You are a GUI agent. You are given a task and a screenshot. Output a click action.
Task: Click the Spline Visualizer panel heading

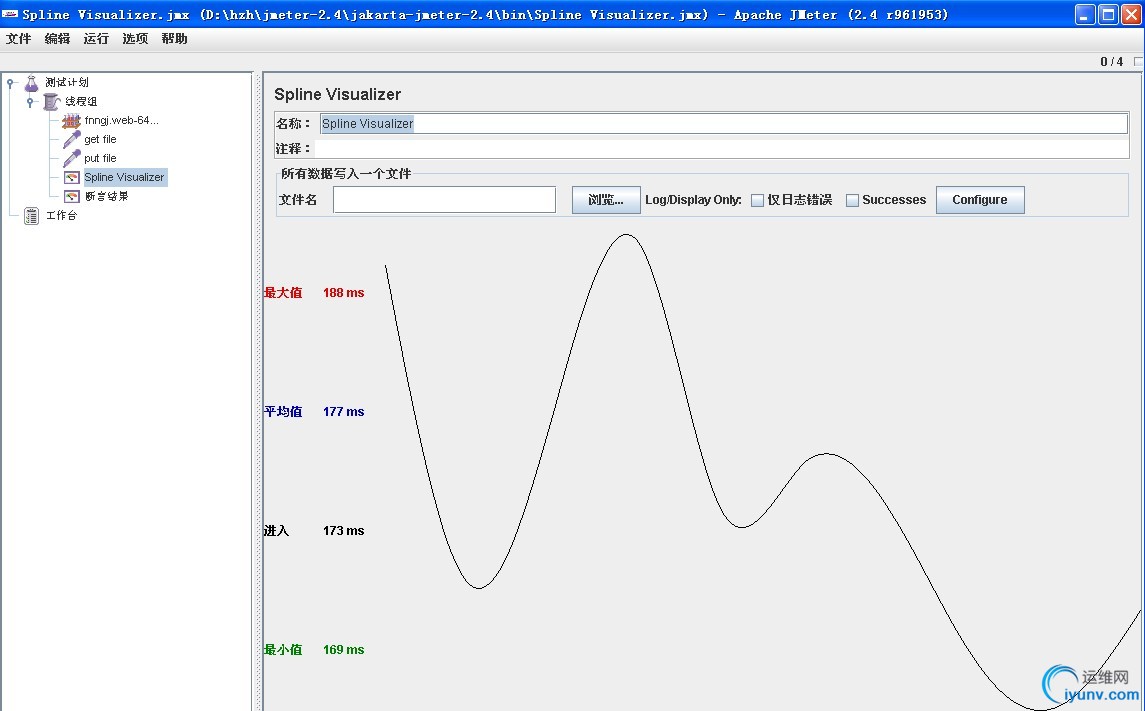pos(337,95)
